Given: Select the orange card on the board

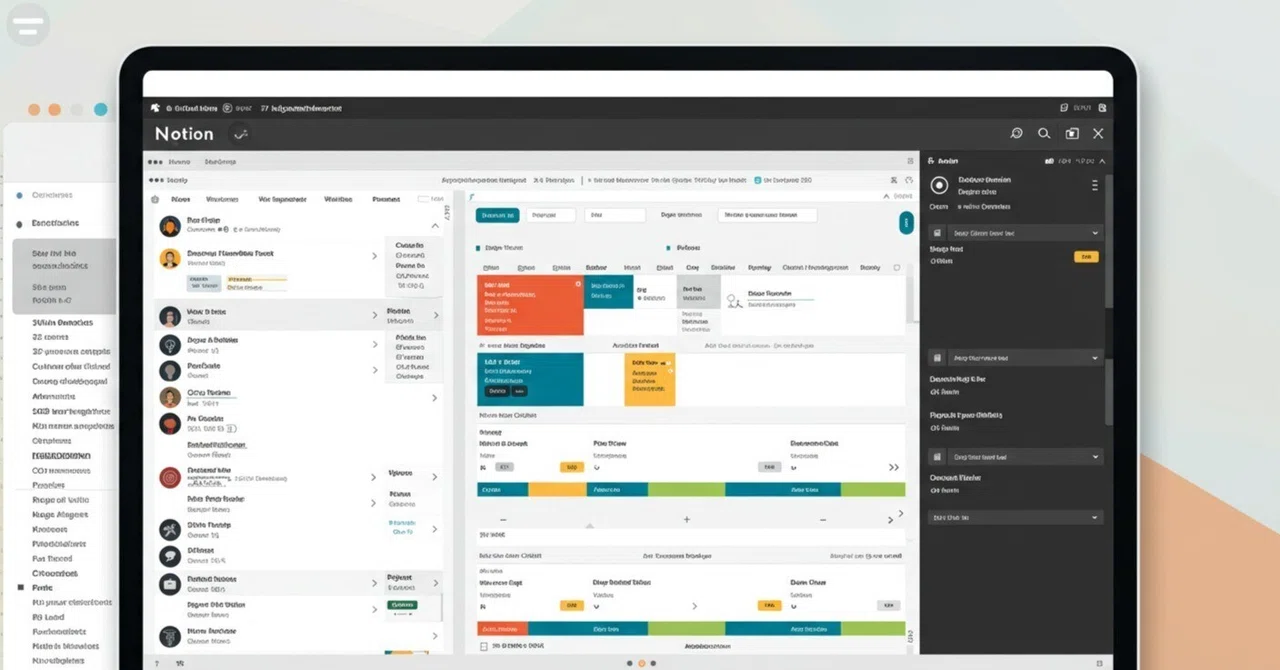Looking at the screenshot, I should click(x=530, y=306).
